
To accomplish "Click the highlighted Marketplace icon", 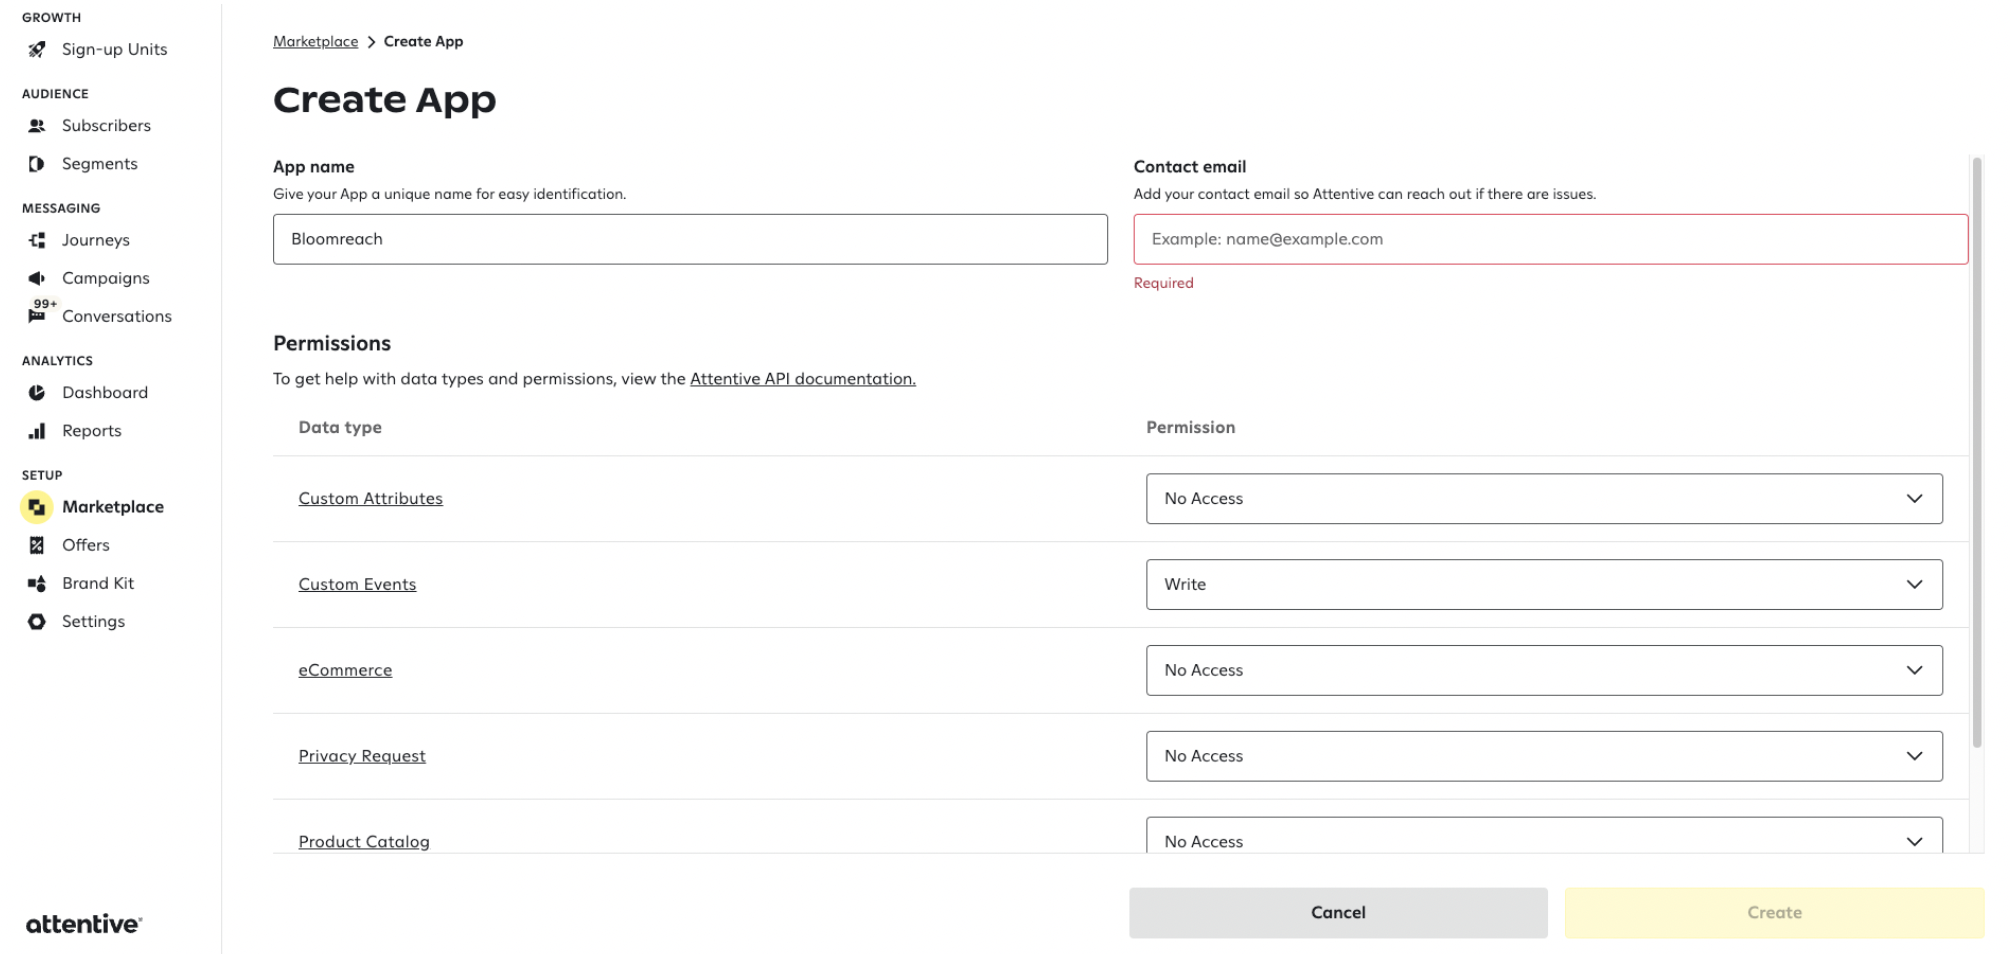I will [x=37, y=507].
